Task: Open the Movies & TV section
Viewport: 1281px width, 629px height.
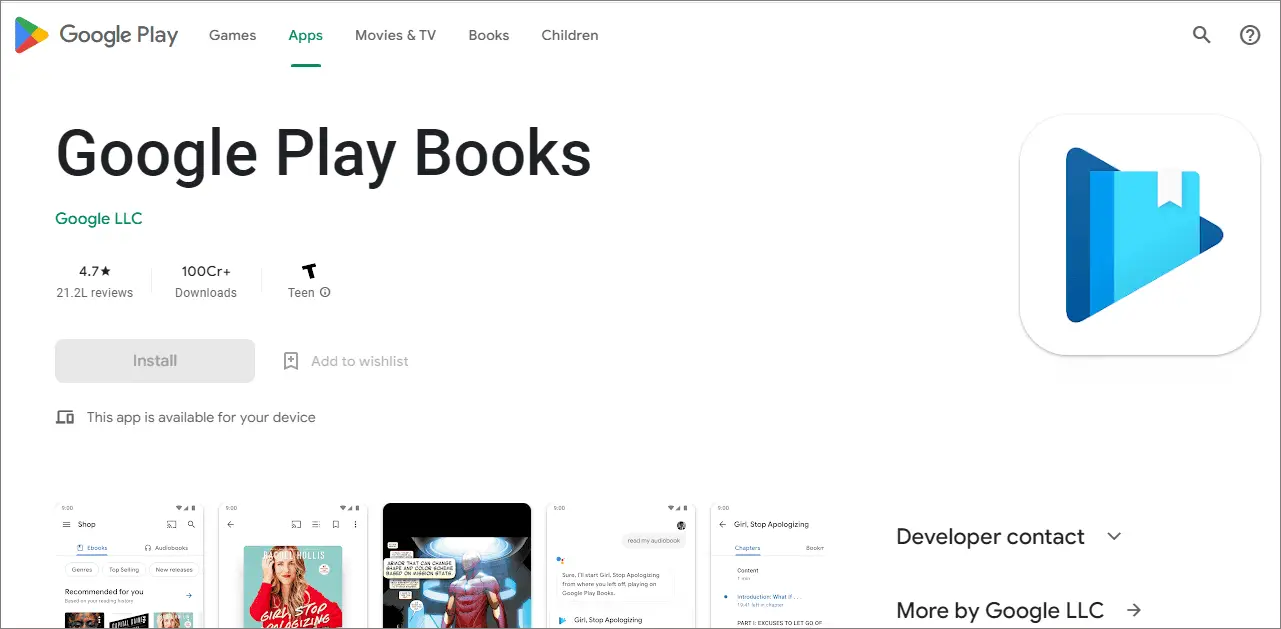Action: (395, 34)
